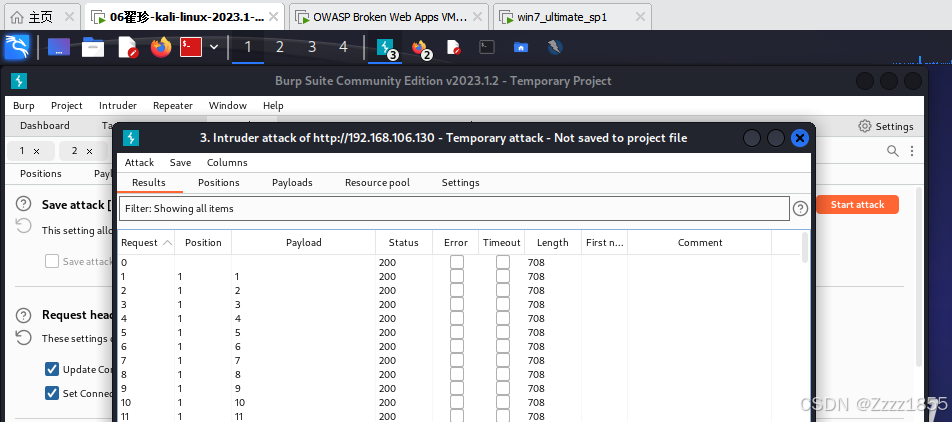Open the Burp menu in the main window
The image size is (952, 422).
tap(24, 106)
